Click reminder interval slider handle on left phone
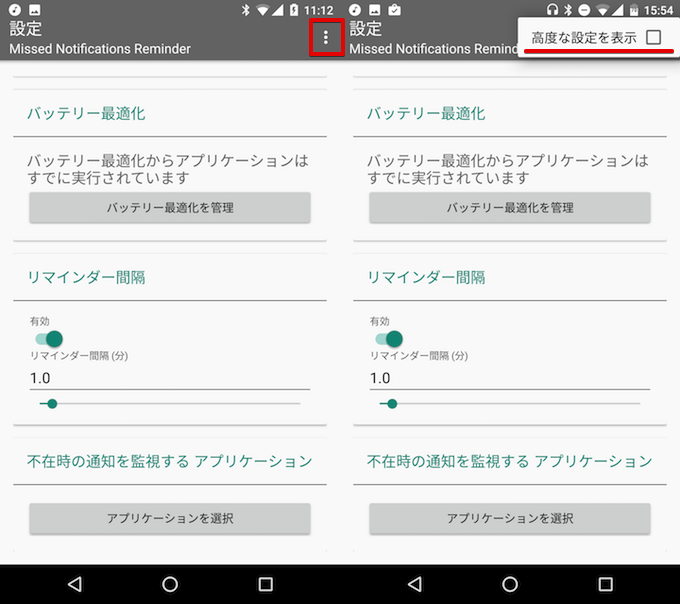680x604 pixels. click(x=52, y=404)
